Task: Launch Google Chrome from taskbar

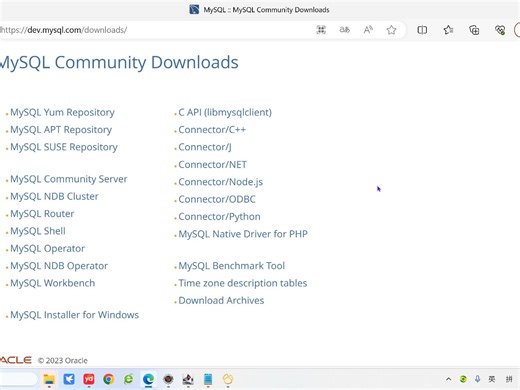Action: coord(109,379)
